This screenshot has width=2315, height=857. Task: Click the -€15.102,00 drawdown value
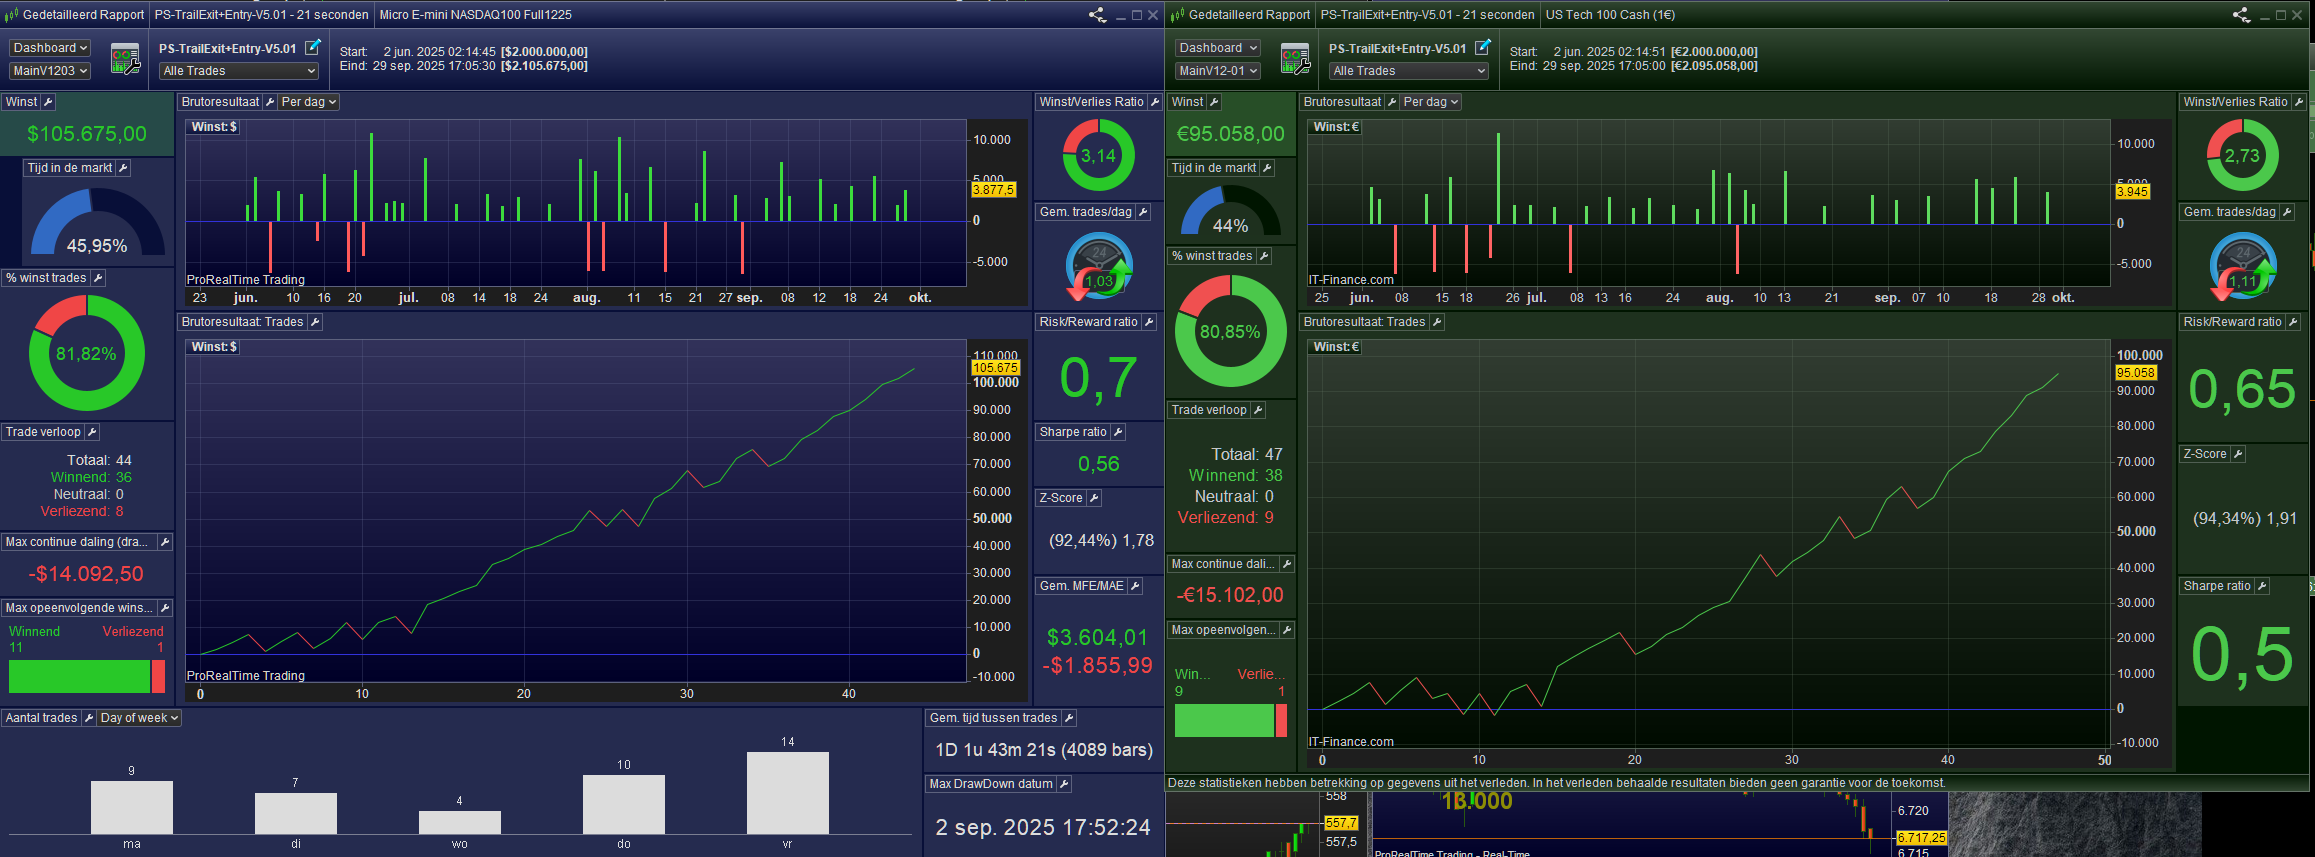pyautogui.click(x=1230, y=595)
